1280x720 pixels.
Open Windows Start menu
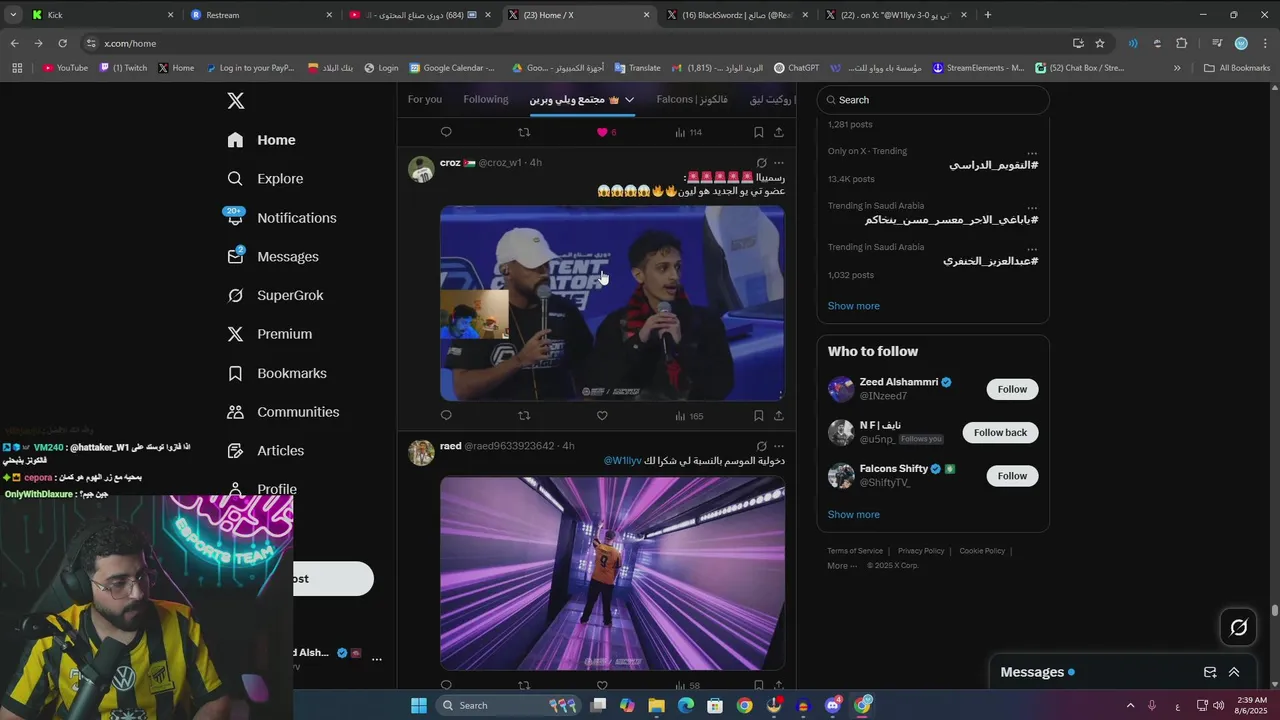[419, 705]
